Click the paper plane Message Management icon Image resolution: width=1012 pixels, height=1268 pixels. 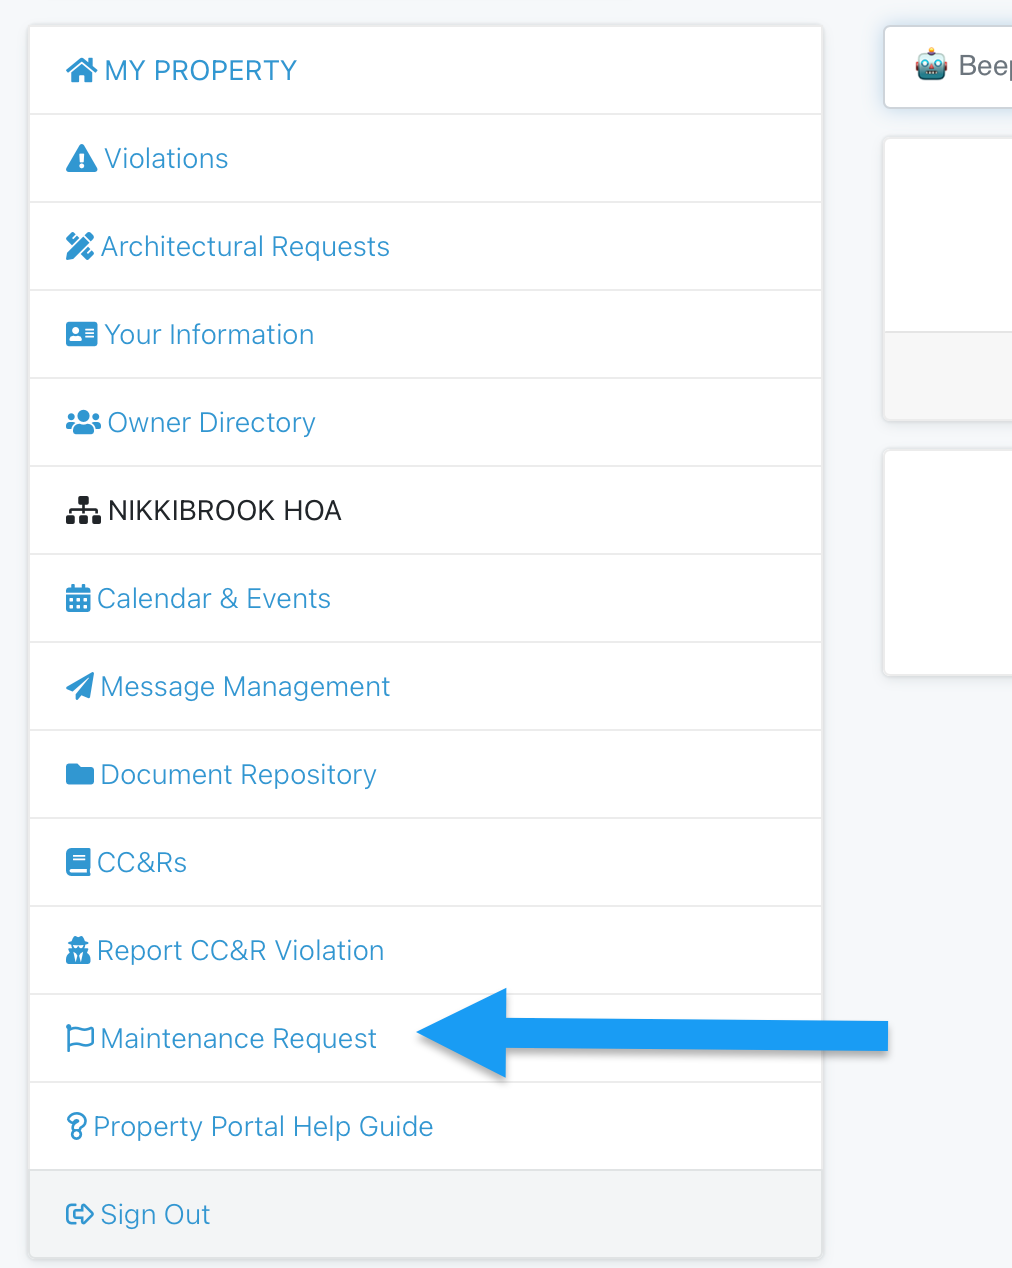(x=80, y=686)
